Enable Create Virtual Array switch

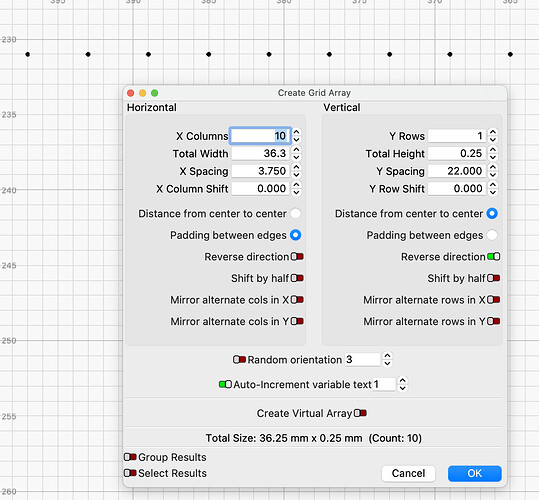tap(360, 413)
